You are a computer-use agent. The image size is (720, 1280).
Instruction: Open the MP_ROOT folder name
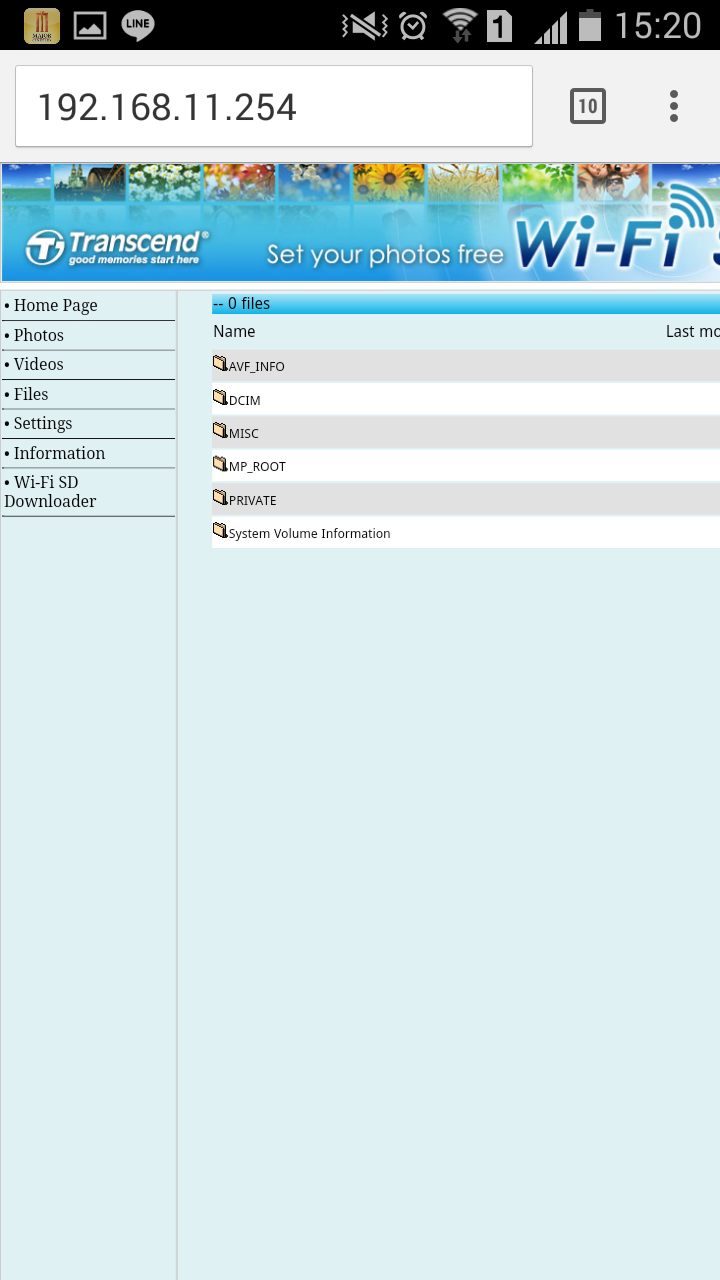click(x=257, y=467)
